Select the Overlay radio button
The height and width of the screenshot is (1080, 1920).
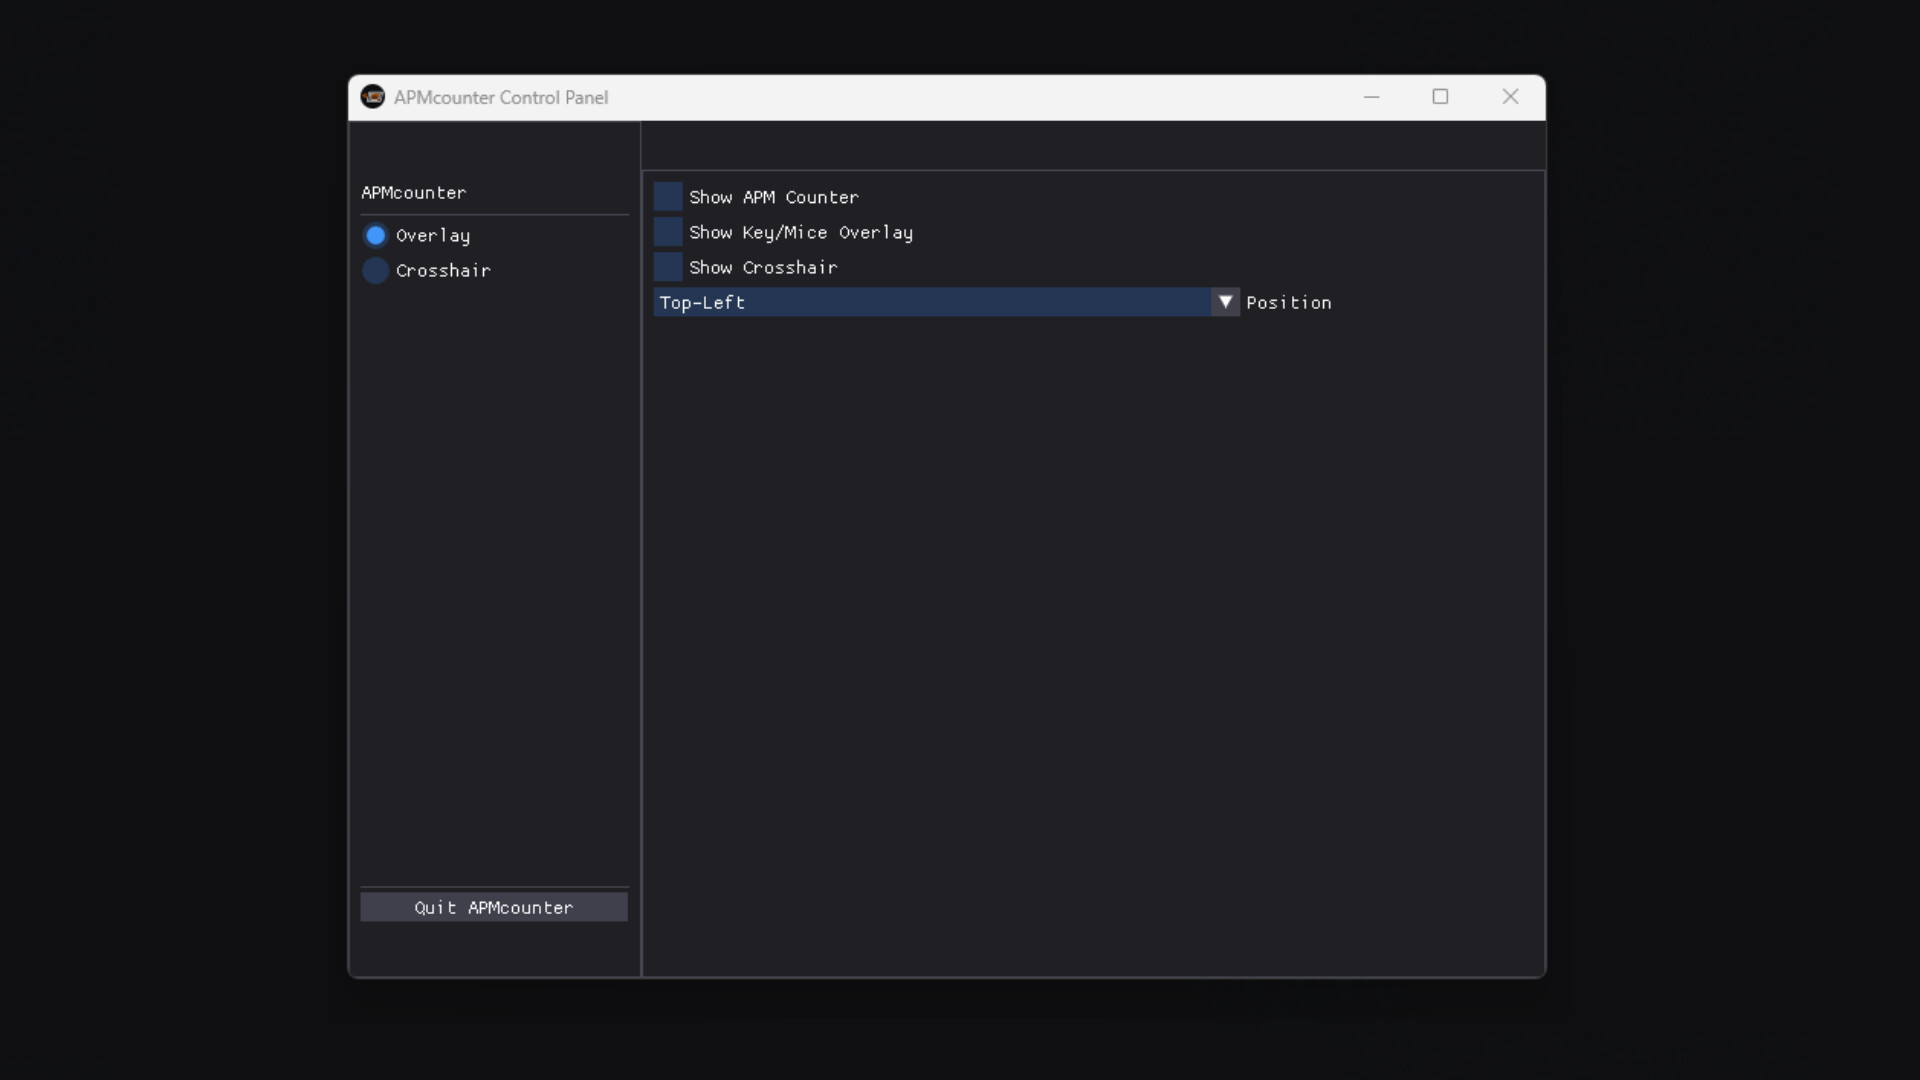(375, 235)
